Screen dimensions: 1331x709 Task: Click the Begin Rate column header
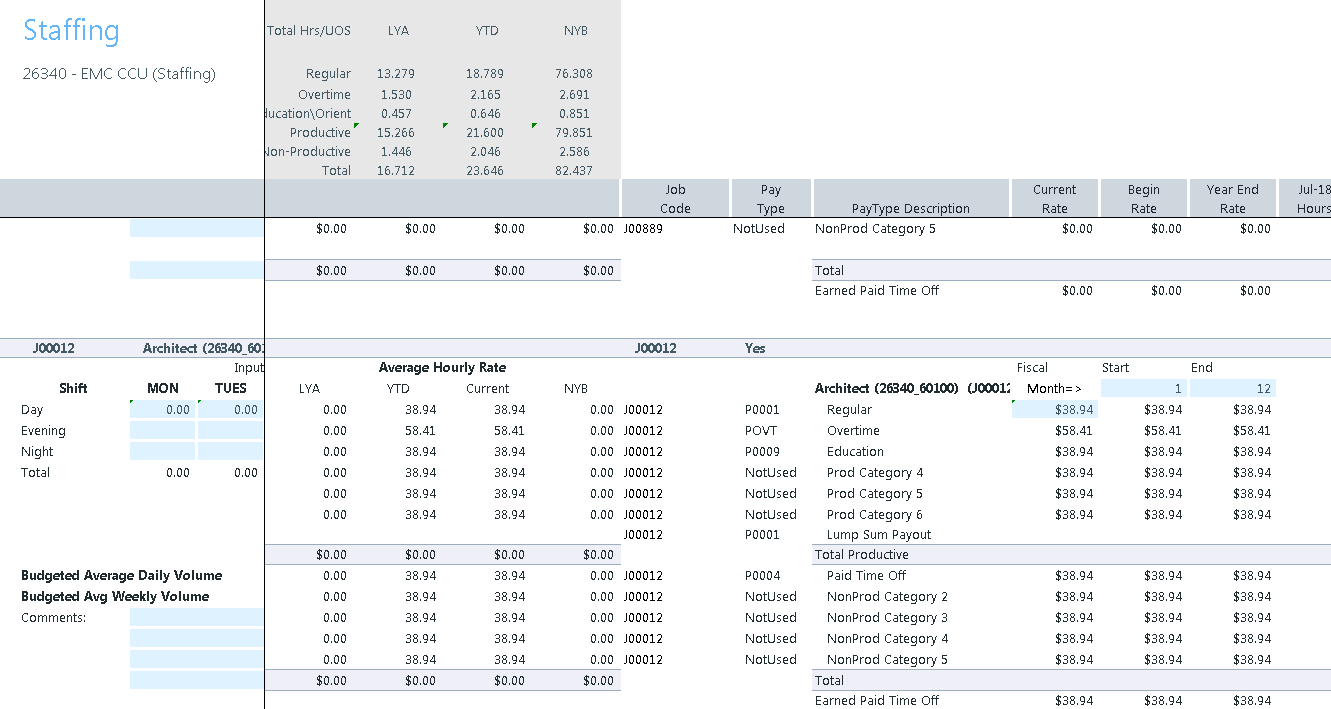pyautogui.click(x=1144, y=199)
